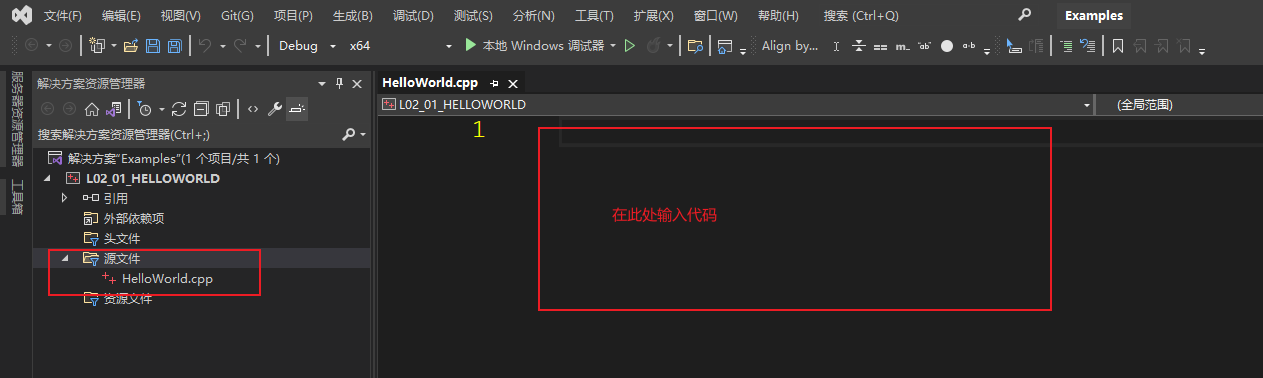Viewport: 1263px width, 378px height.
Task: Open the solution explorer window options dropdown arrow
Action: (x=322, y=83)
